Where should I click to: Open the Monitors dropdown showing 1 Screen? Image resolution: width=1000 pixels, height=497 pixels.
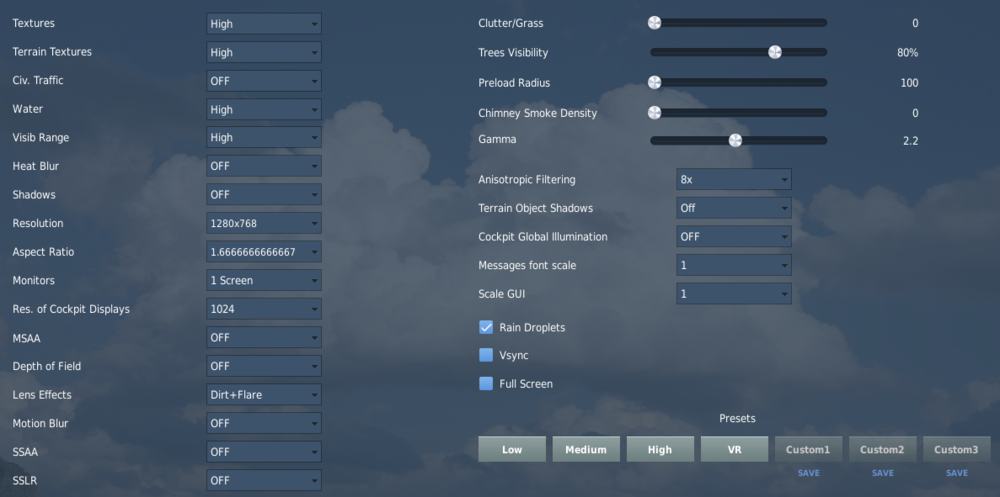coord(263,280)
